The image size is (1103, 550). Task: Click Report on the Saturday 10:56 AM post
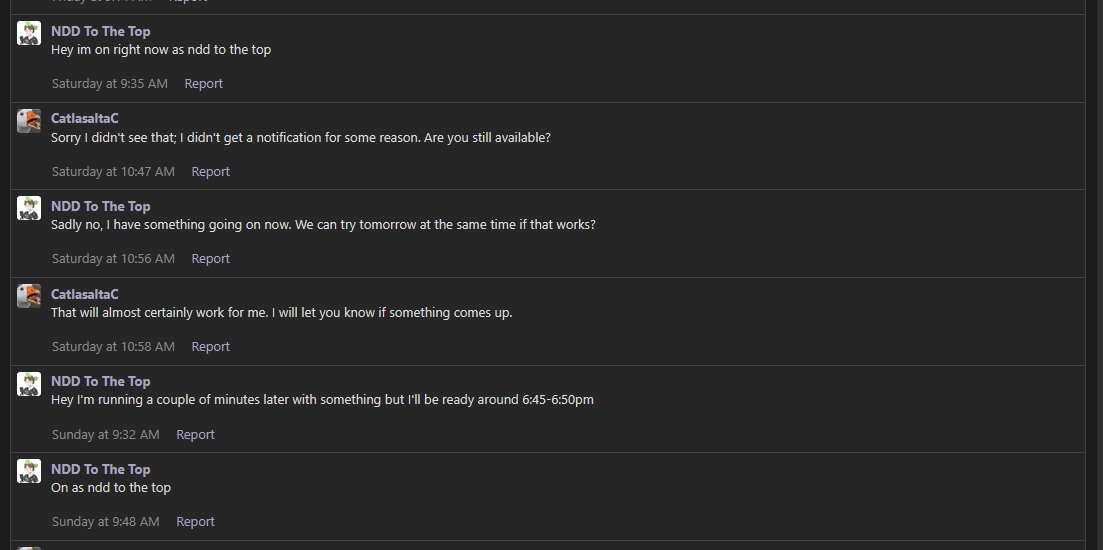click(210, 259)
